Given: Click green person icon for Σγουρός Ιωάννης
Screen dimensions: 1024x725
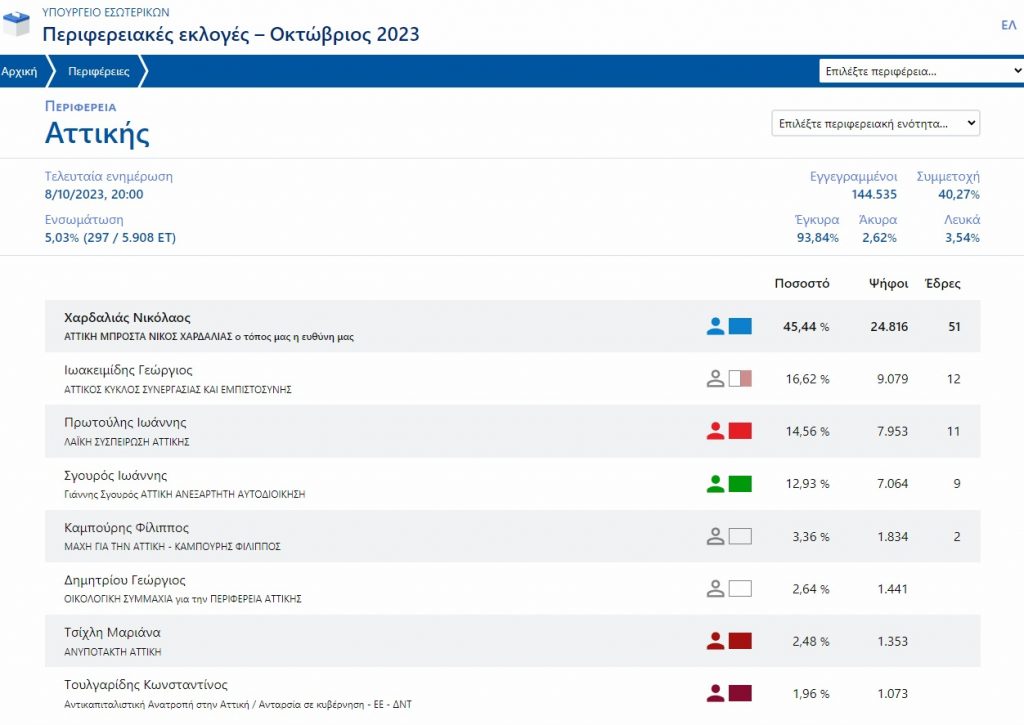Looking at the screenshot, I should [x=715, y=484].
